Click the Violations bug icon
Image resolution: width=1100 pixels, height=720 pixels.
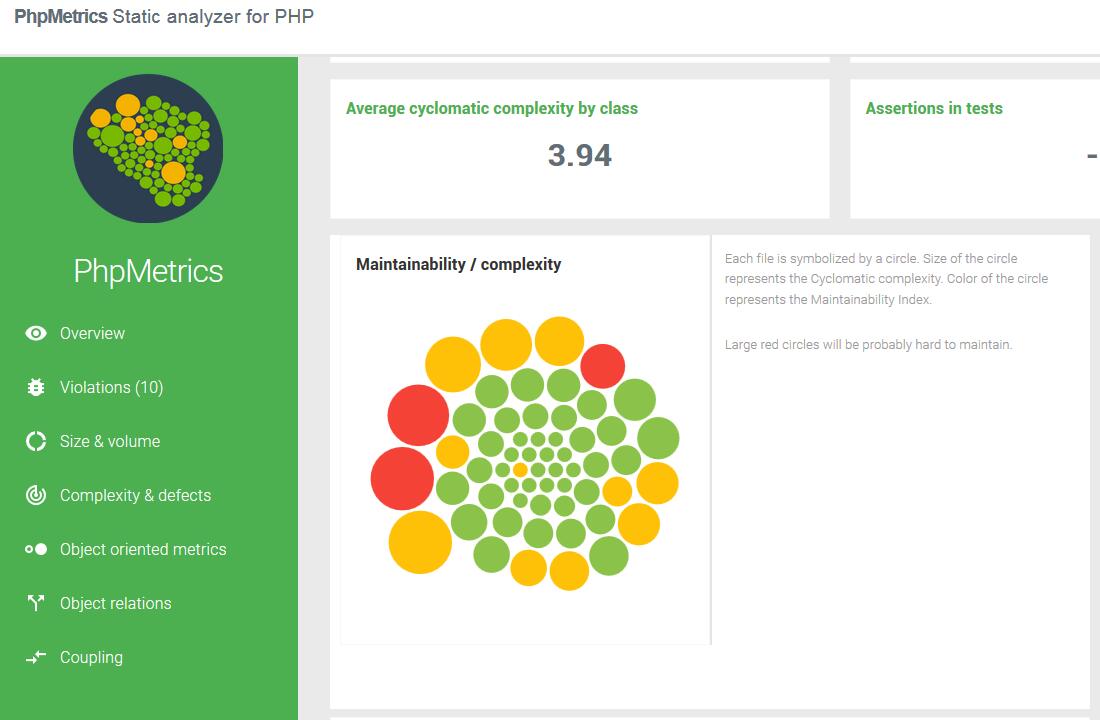pyautogui.click(x=36, y=387)
